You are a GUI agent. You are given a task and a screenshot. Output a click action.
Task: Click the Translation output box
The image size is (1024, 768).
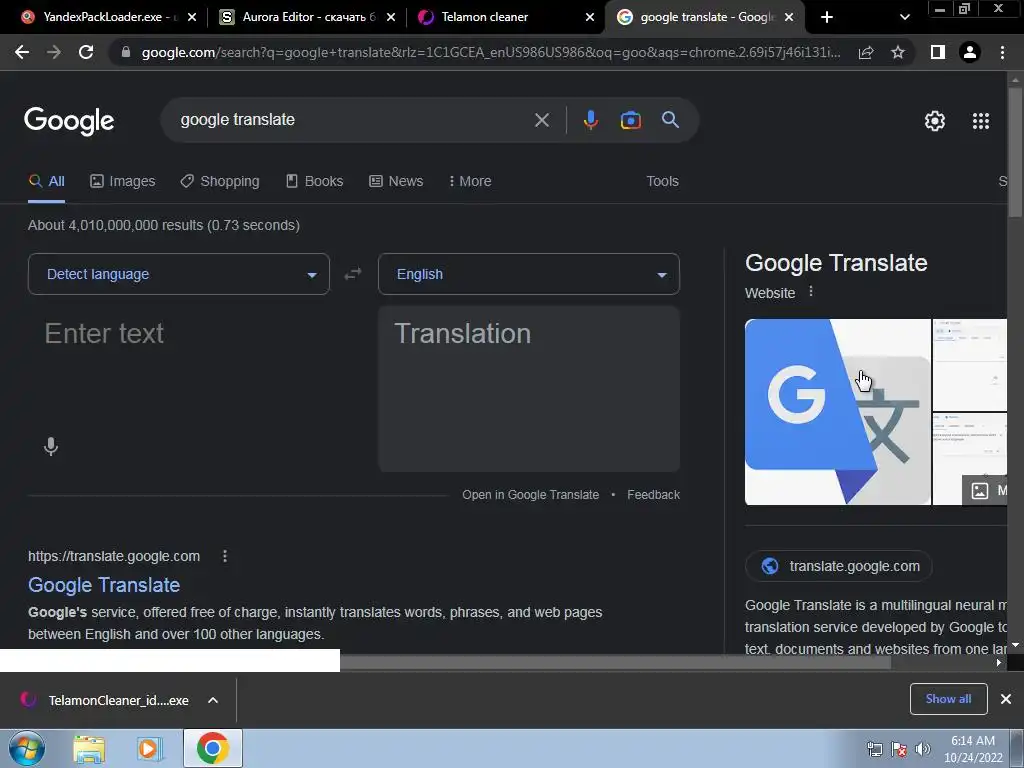[529, 389]
